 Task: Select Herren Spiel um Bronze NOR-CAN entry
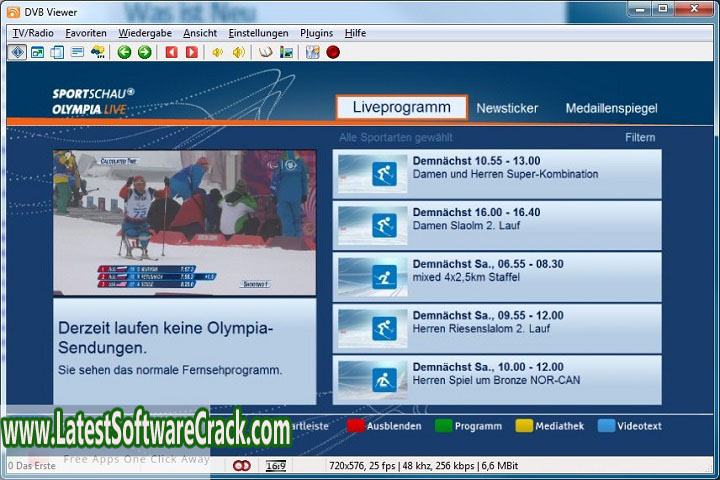pos(497,380)
